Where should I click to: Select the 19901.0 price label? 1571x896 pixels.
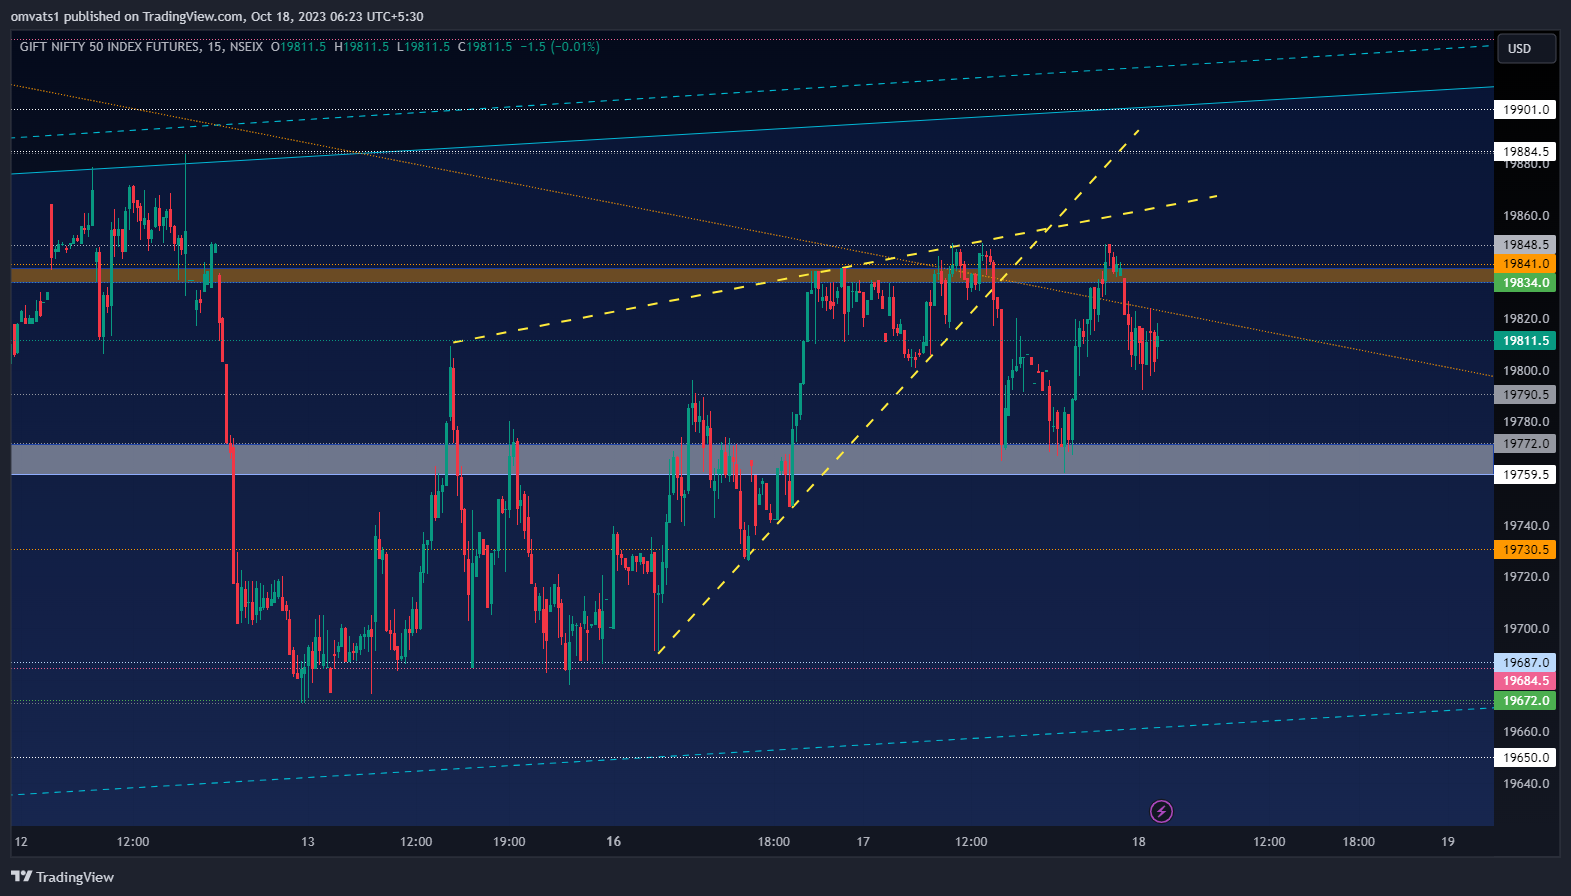(1525, 110)
